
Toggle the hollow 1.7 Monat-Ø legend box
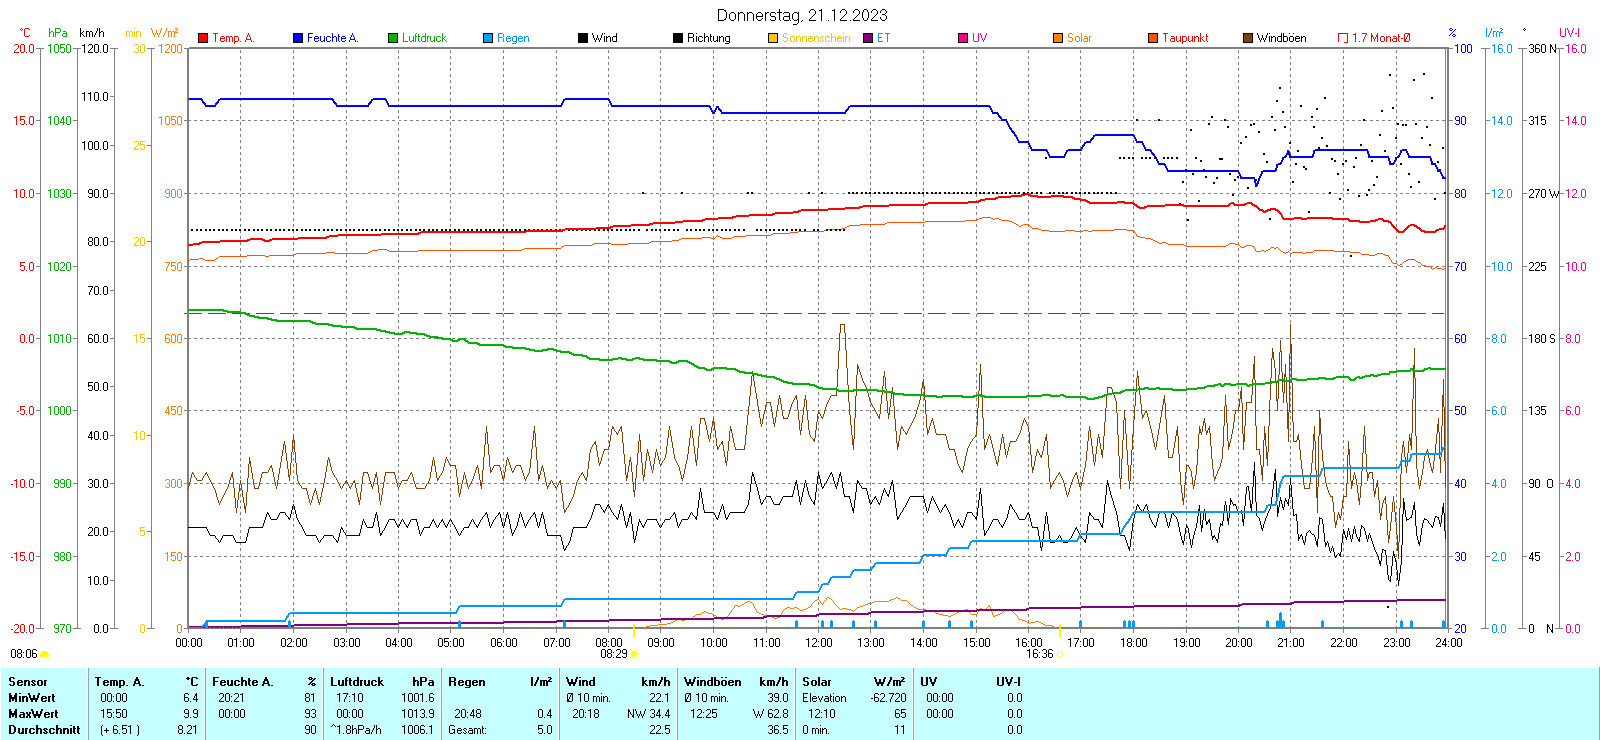1343,38
